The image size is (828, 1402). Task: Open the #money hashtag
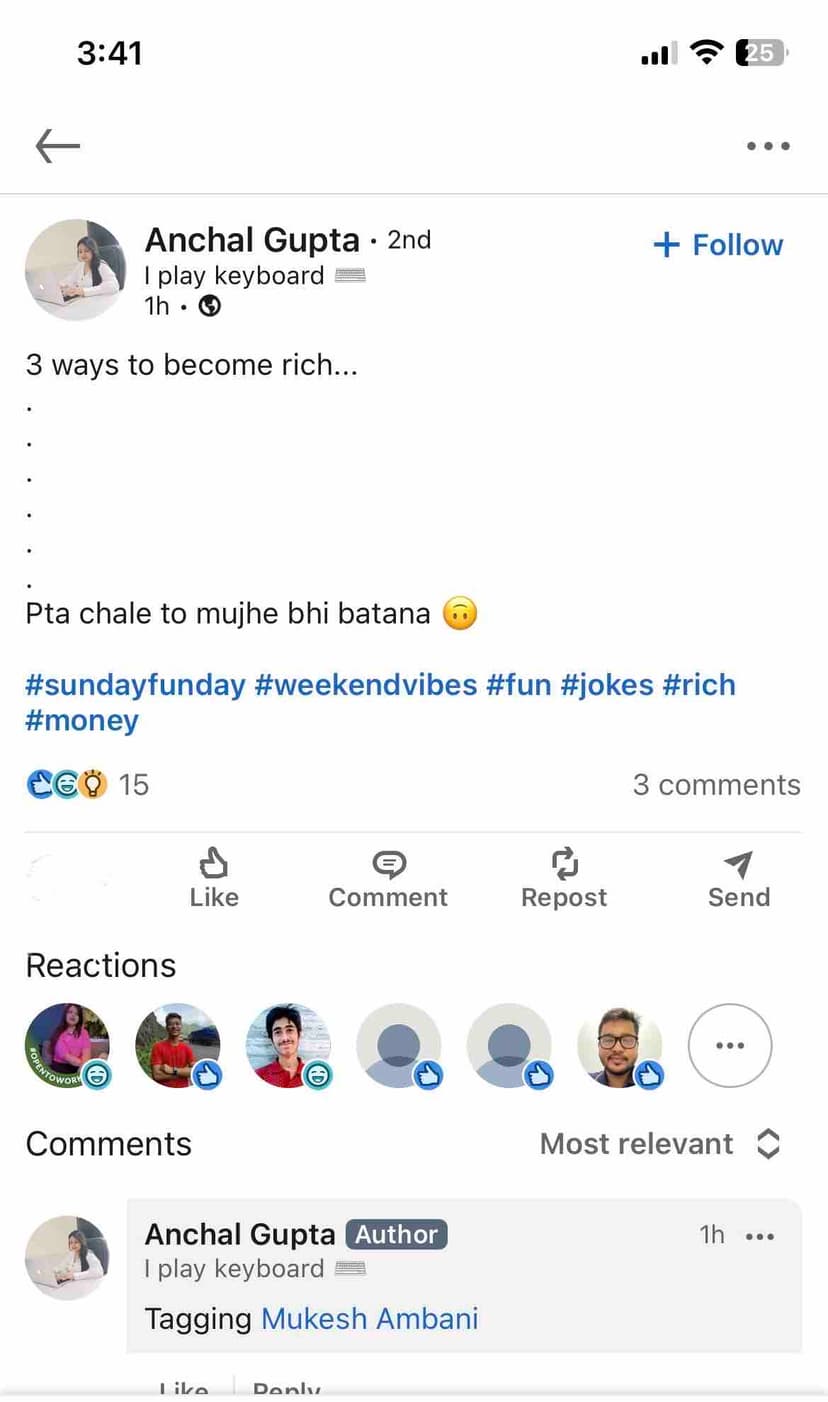pos(82,721)
